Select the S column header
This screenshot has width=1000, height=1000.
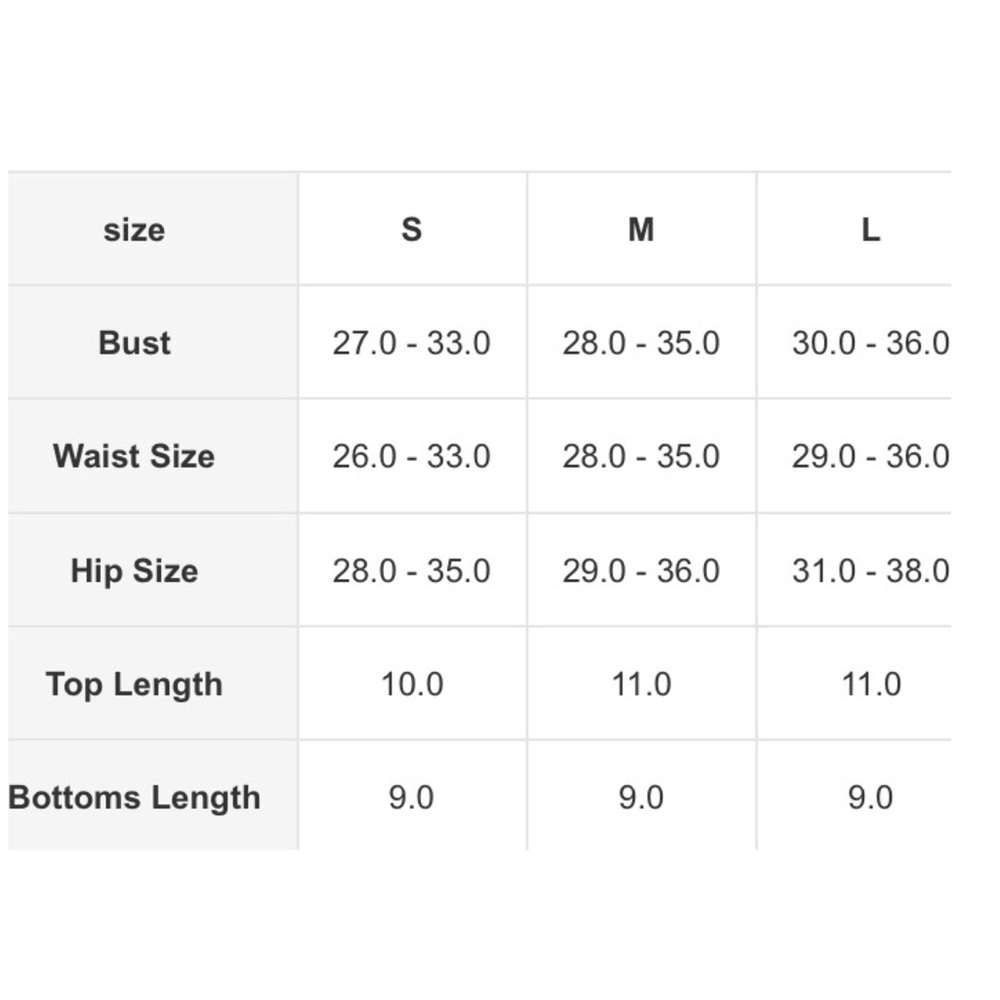(x=411, y=230)
